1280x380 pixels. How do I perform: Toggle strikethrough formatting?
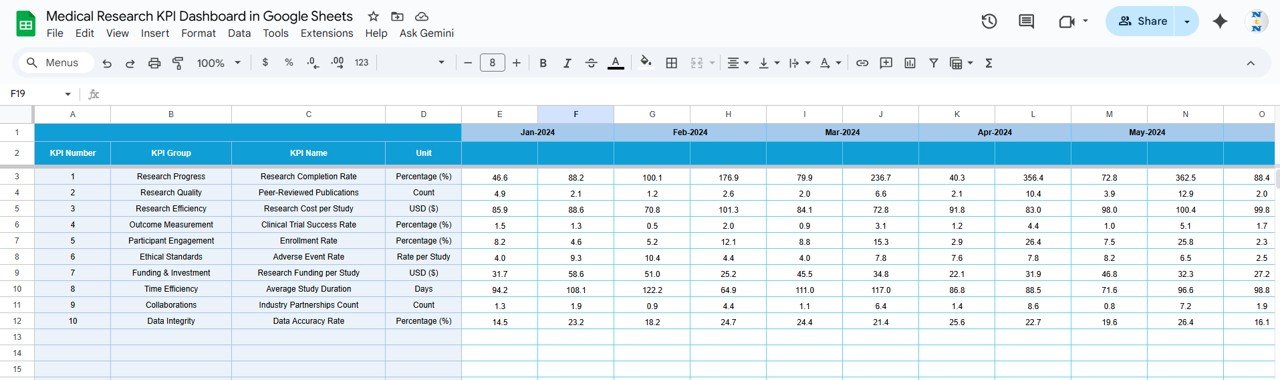pos(591,63)
